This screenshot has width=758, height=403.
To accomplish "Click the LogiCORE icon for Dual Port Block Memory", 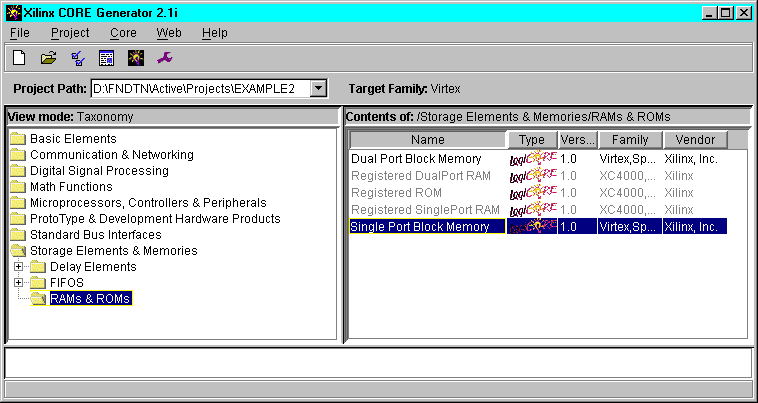I will tap(531, 159).
